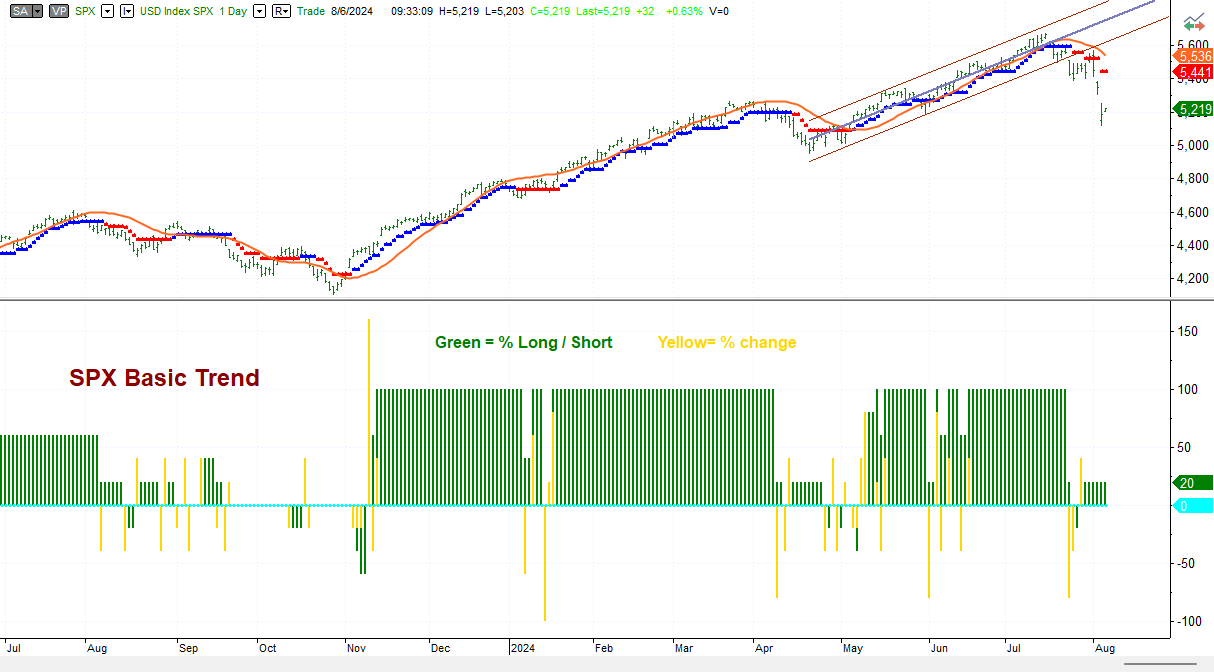Viewport: 1214px width, 672px height.
Task: Click the SPX Basic Trend title
Action: 164,378
